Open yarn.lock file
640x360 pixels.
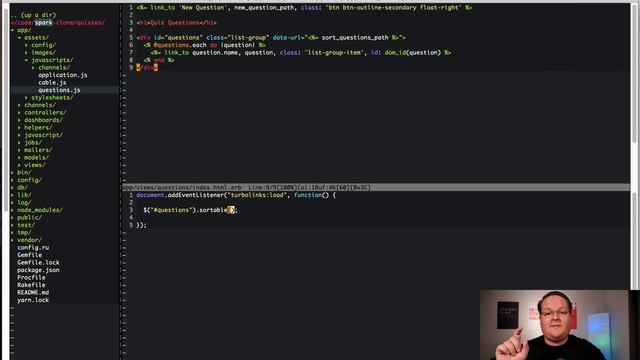coord(33,300)
